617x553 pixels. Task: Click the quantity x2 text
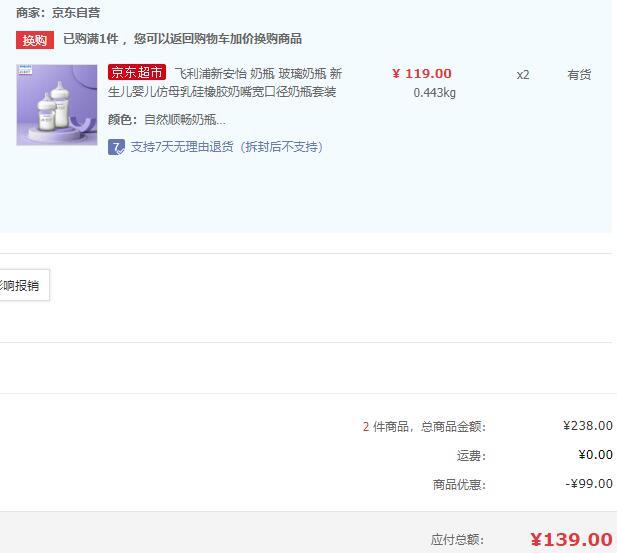[x=523, y=75]
